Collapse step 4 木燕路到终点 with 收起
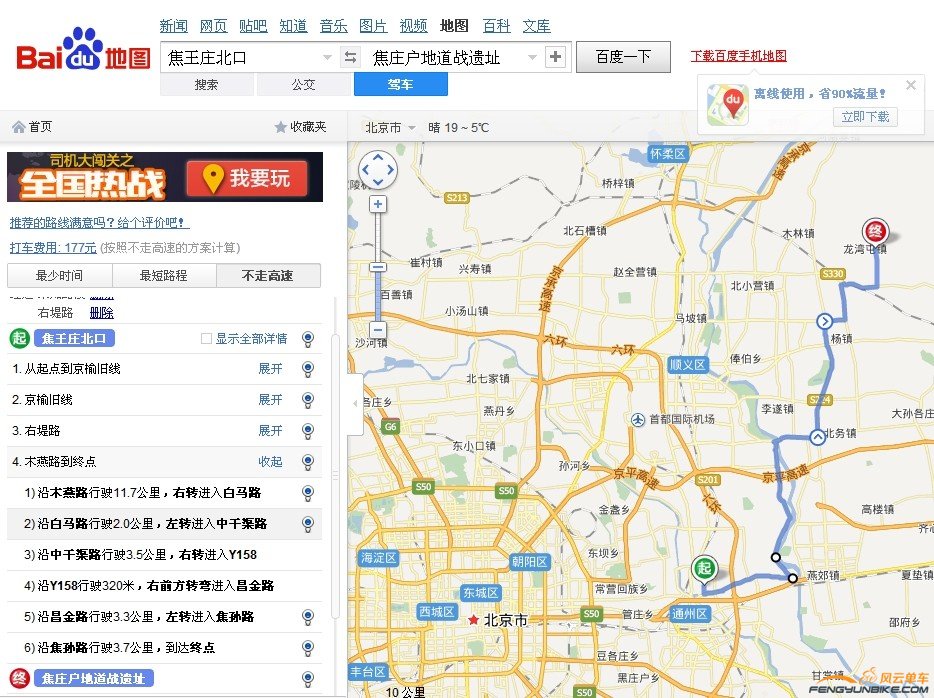The image size is (934, 698). tap(270, 462)
